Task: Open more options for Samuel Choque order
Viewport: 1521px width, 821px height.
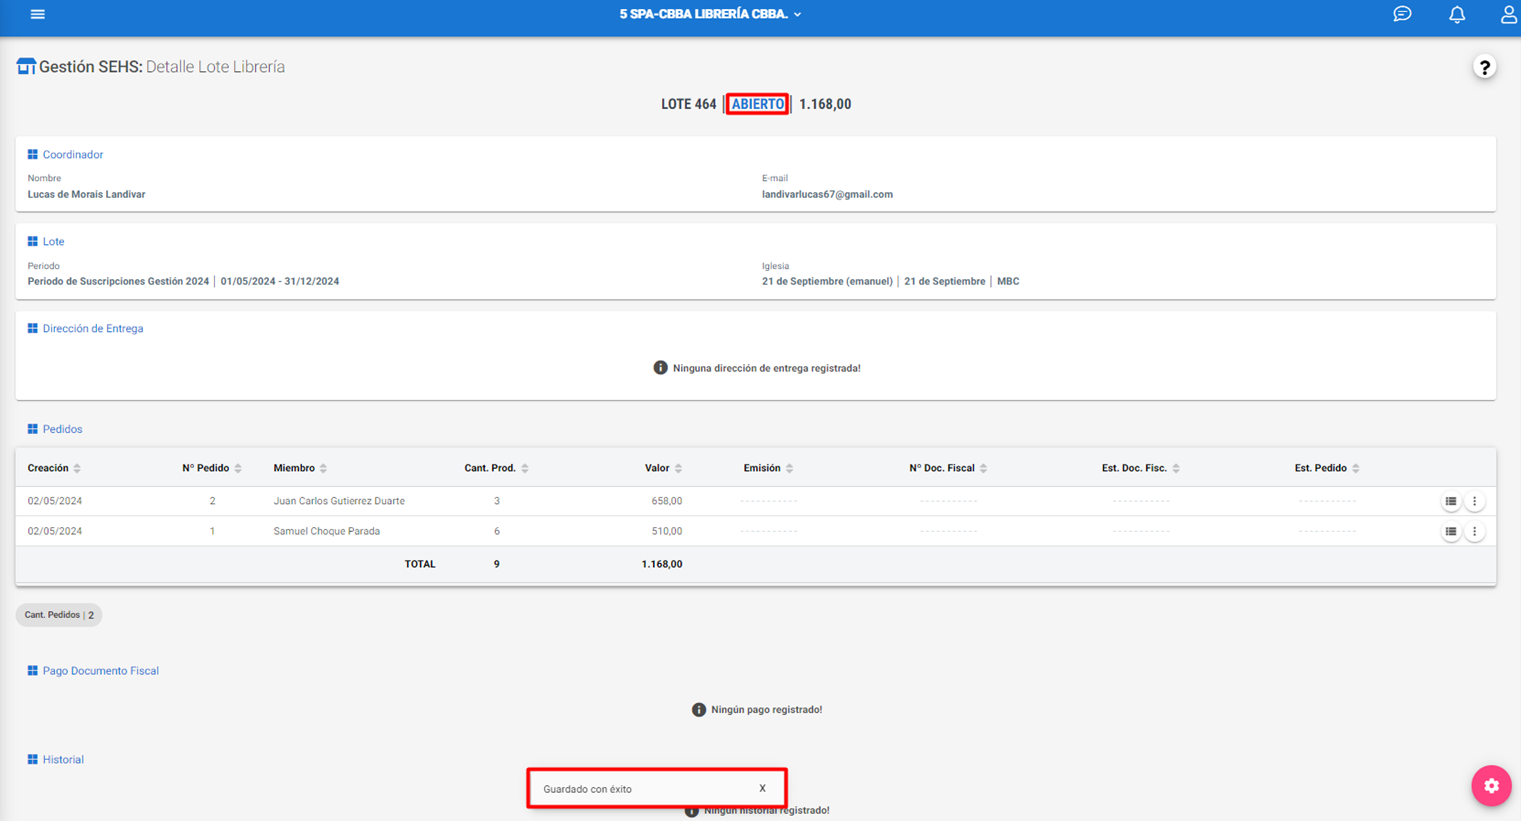Action: pos(1474,531)
